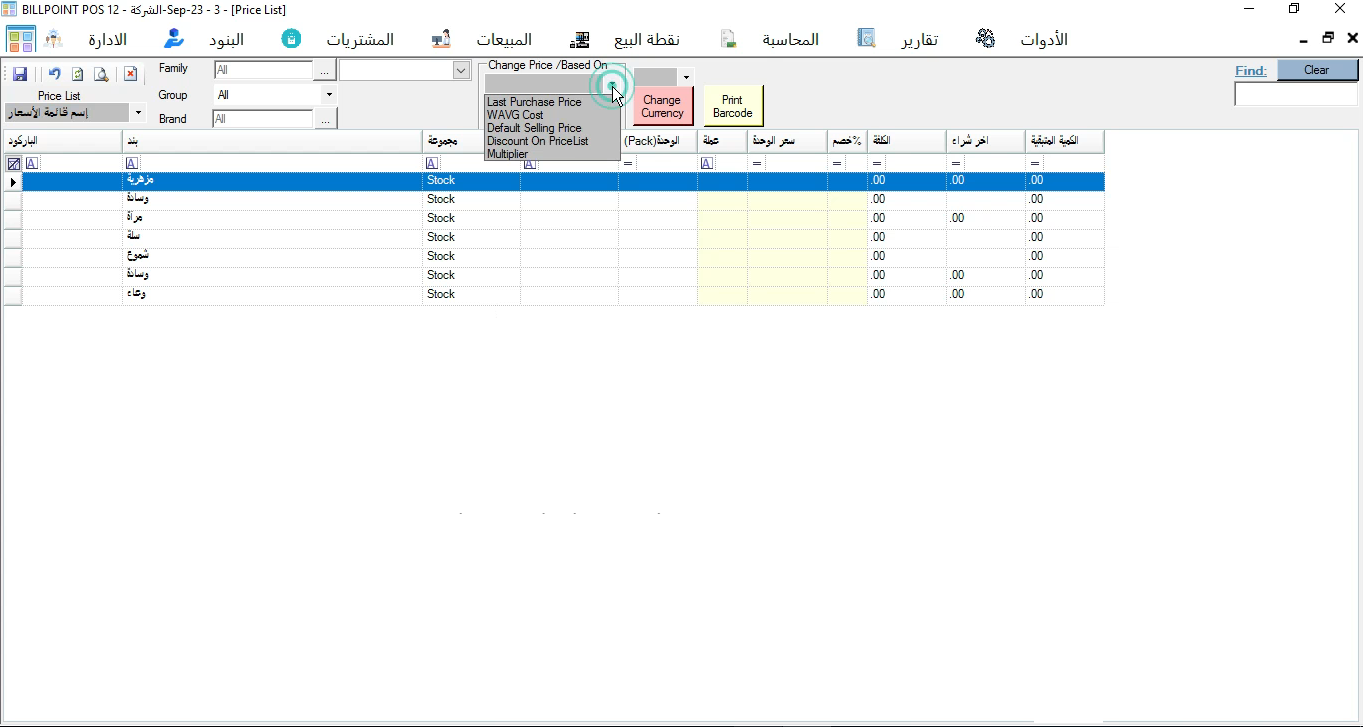Click the accounting icon beside المحاسبة

click(x=727, y=36)
